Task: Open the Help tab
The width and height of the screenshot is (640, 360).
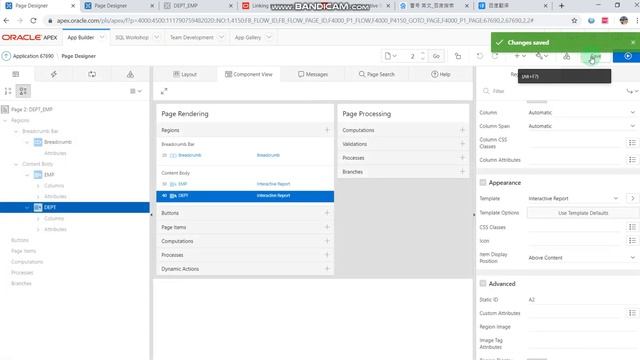Action: pyautogui.click(x=441, y=74)
